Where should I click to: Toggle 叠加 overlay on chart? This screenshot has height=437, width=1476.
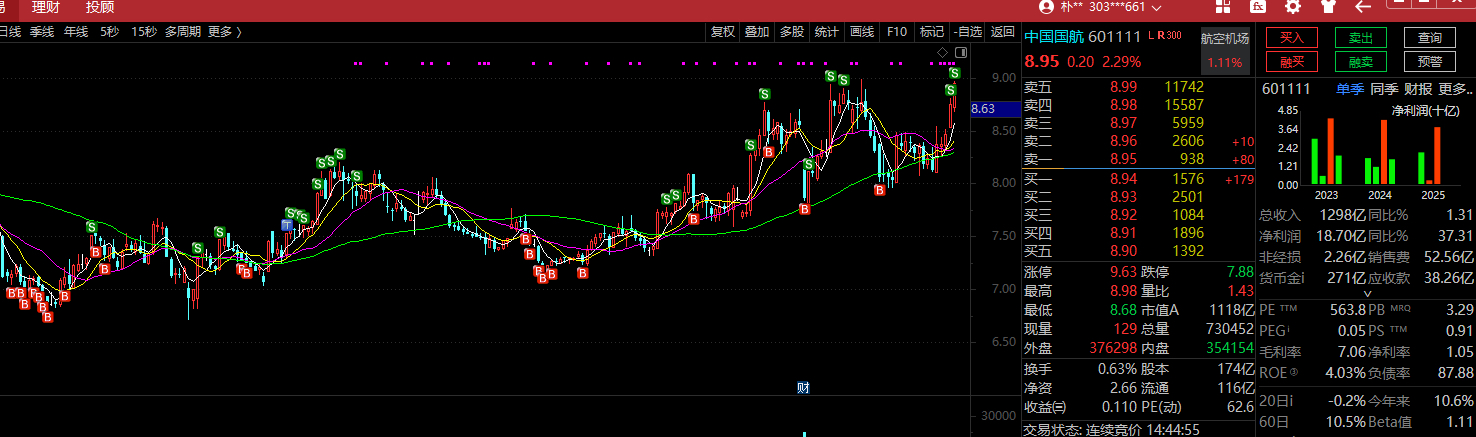[x=757, y=32]
